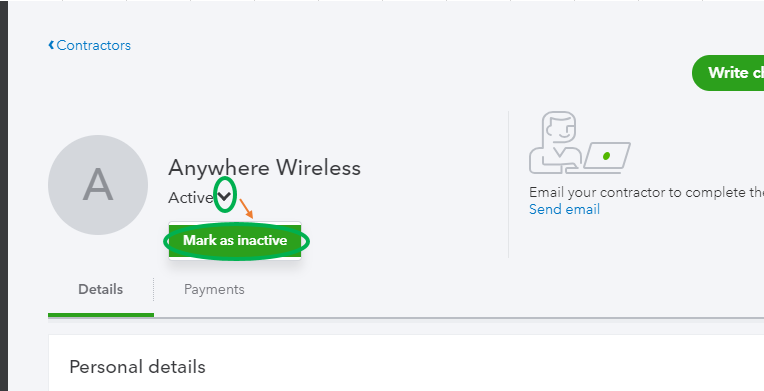The height and width of the screenshot is (391, 764).
Task: Choose Mark as inactive from the dropdown
Action: point(235,240)
